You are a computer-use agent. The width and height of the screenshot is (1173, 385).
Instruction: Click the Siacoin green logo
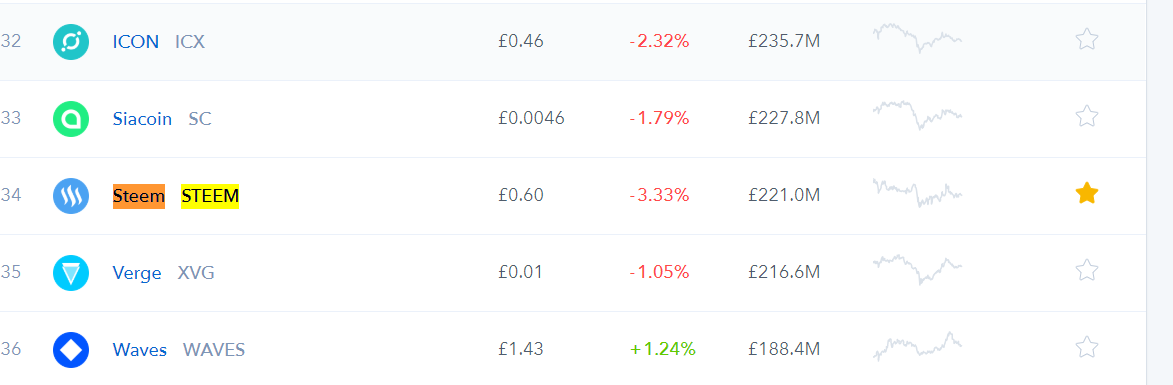71,118
